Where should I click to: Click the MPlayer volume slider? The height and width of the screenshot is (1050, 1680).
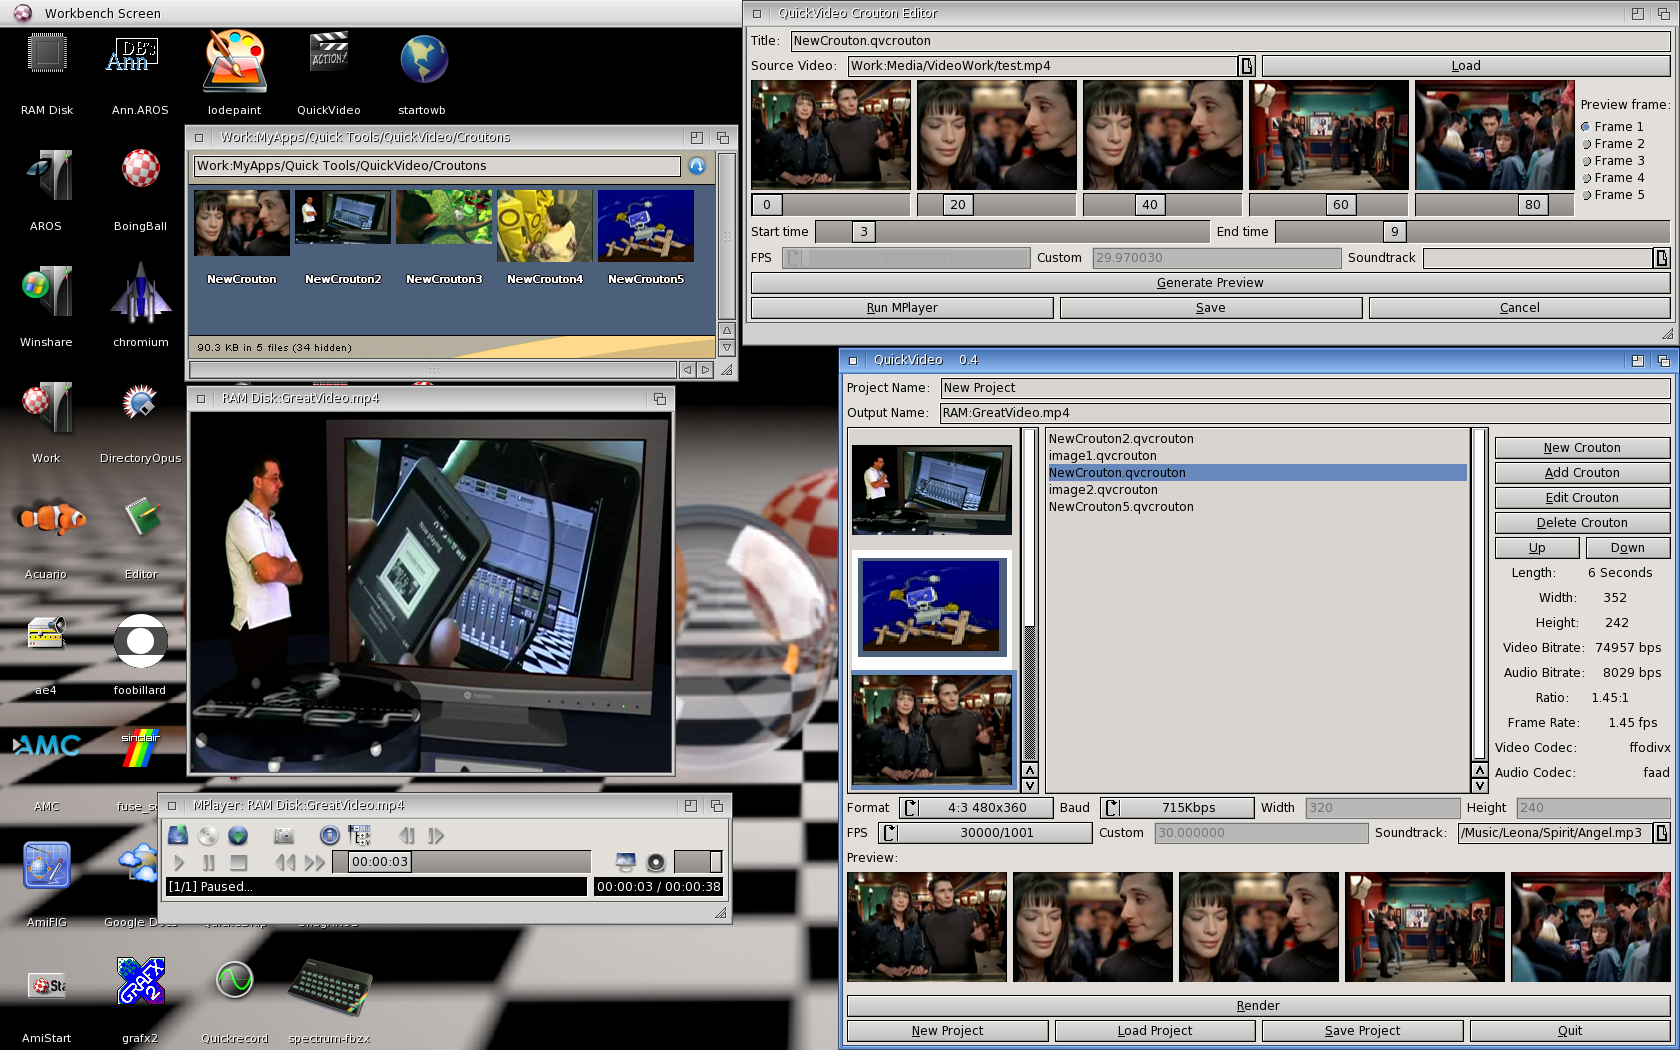(x=697, y=862)
